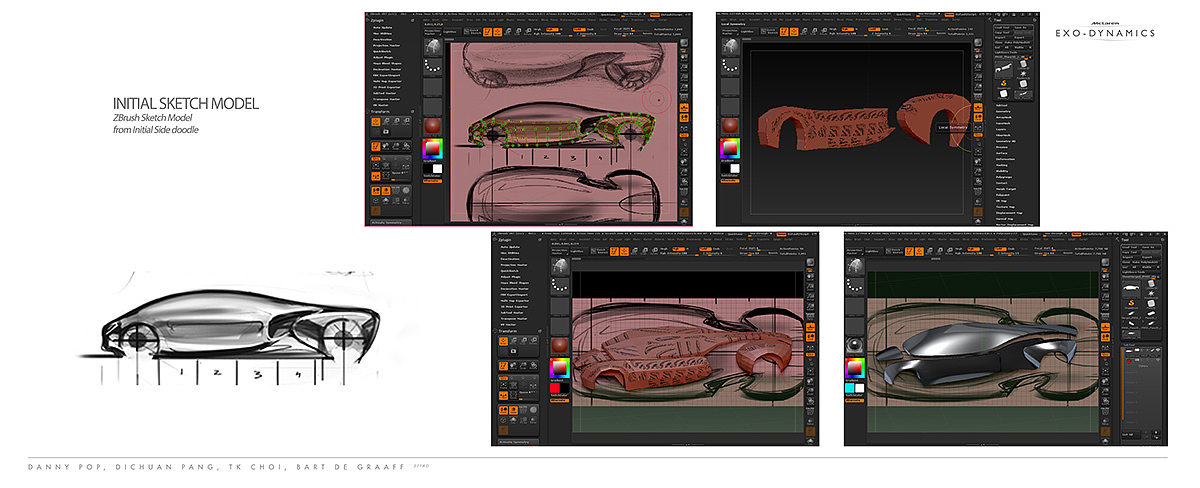This screenshot has height=488, width=1200.
Task: Select Move icon in pink sketch-overlay screenshot top bar
Action: [x=508, y=31]
